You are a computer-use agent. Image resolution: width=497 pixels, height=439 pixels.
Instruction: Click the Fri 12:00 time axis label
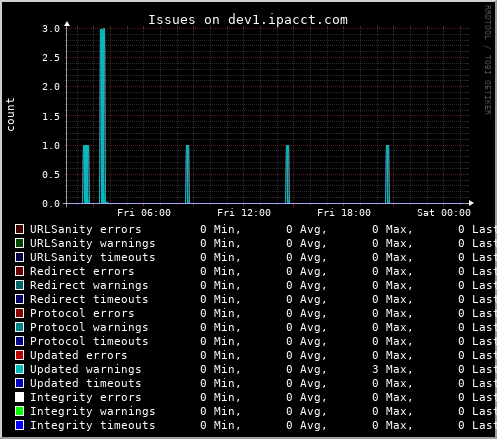[x=244, y=213]
